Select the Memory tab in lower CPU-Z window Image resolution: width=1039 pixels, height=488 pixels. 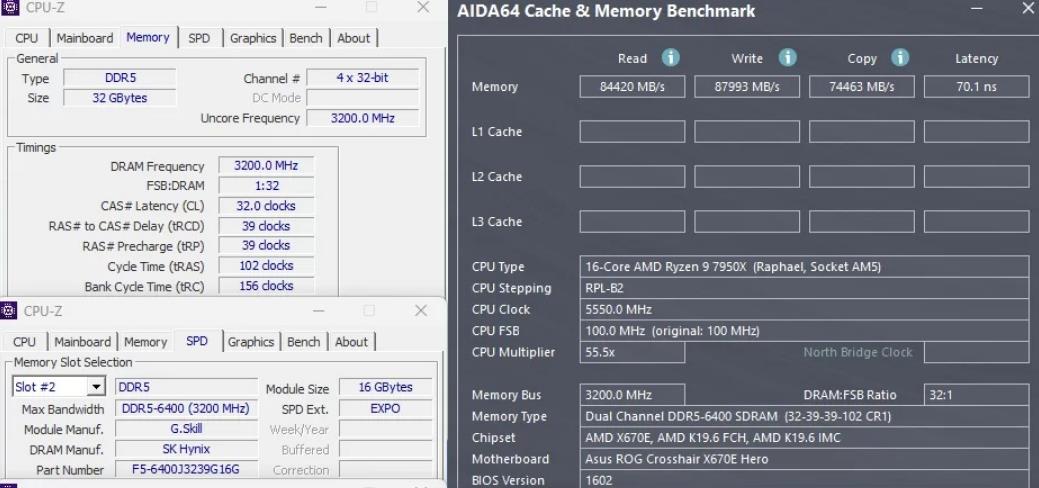click(x=145, y=342)
